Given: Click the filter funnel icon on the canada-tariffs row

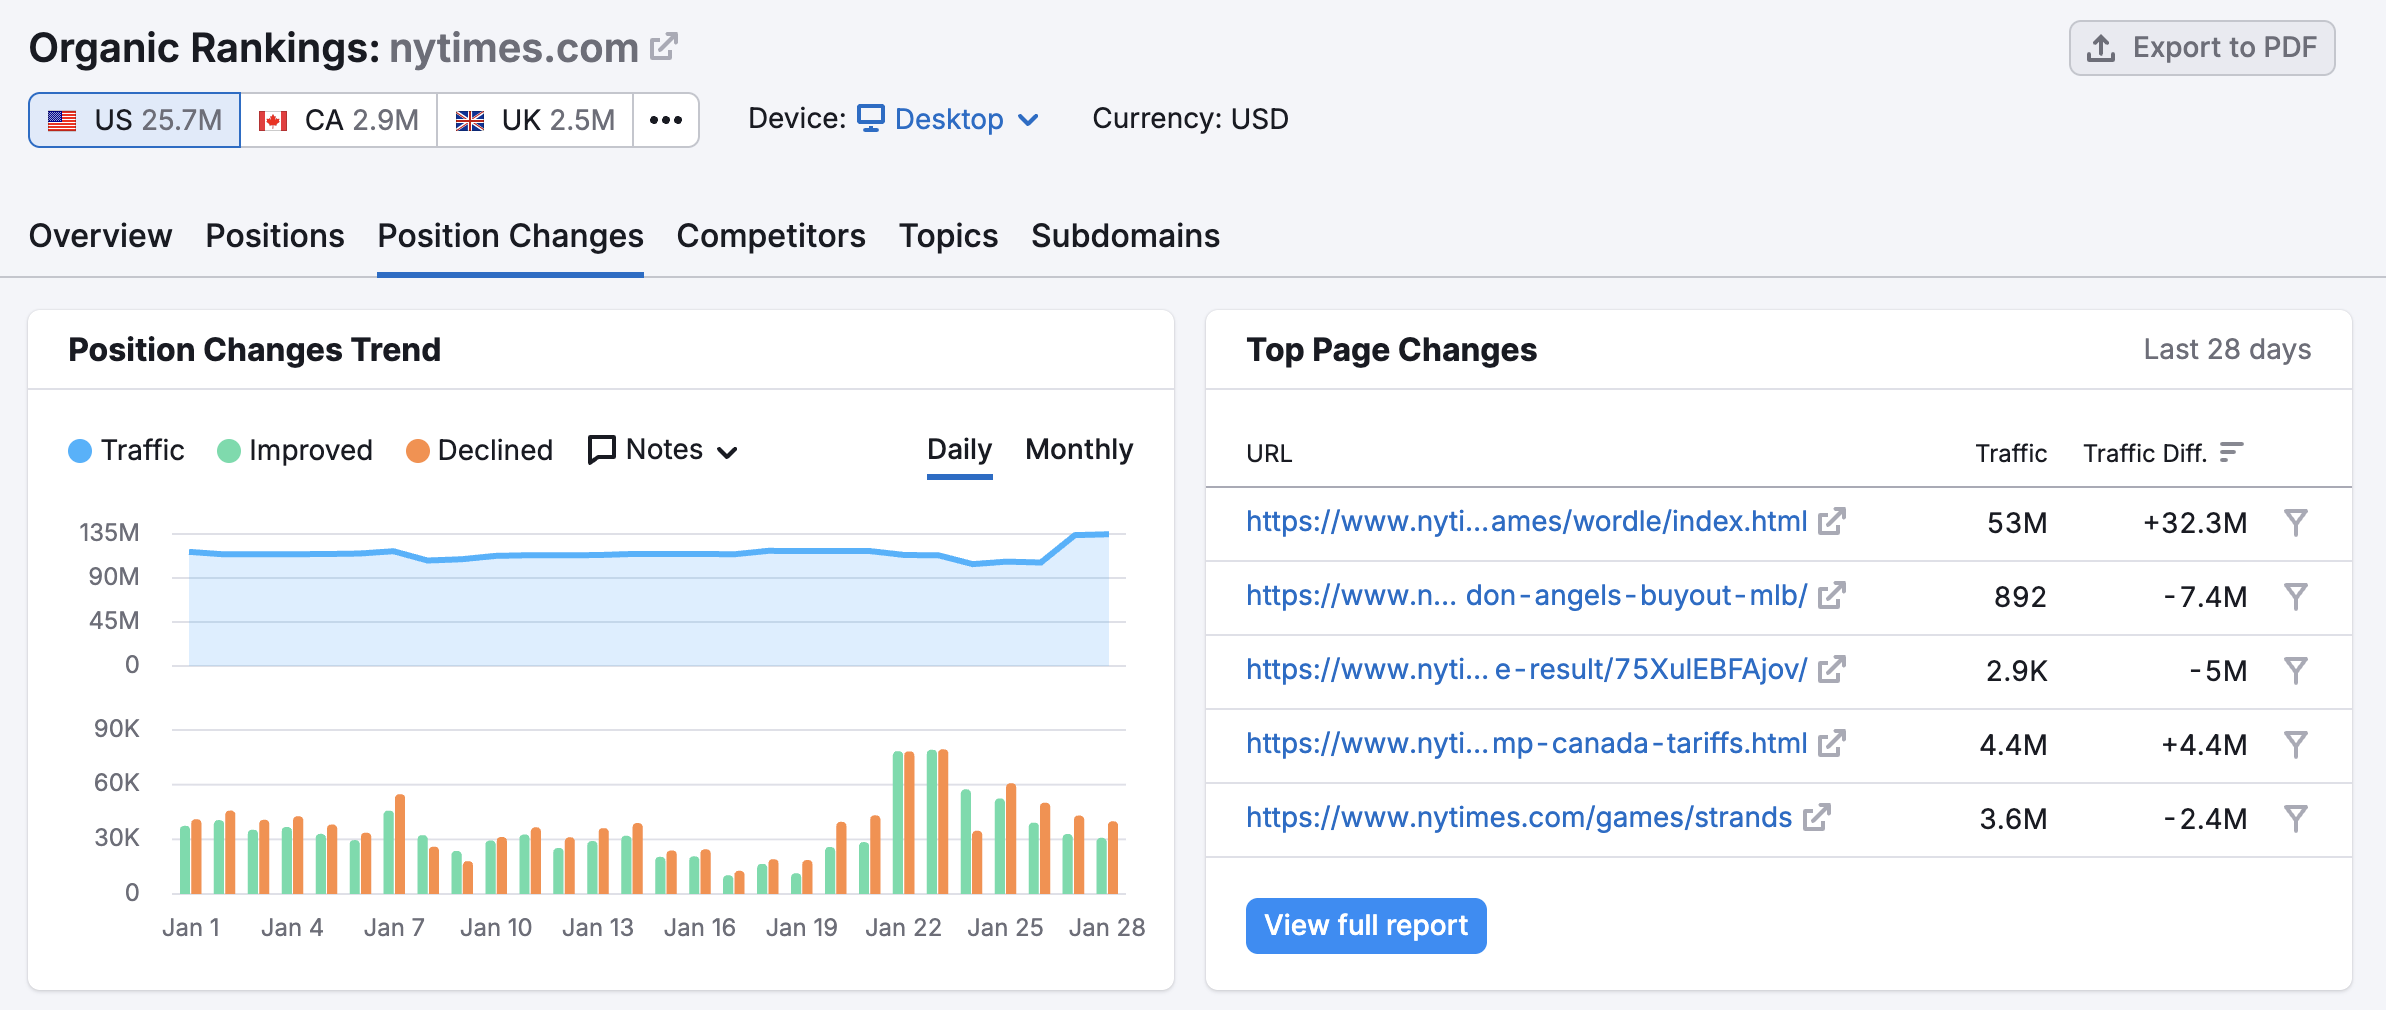Looking at the screenshot, I should (2297, 744).
